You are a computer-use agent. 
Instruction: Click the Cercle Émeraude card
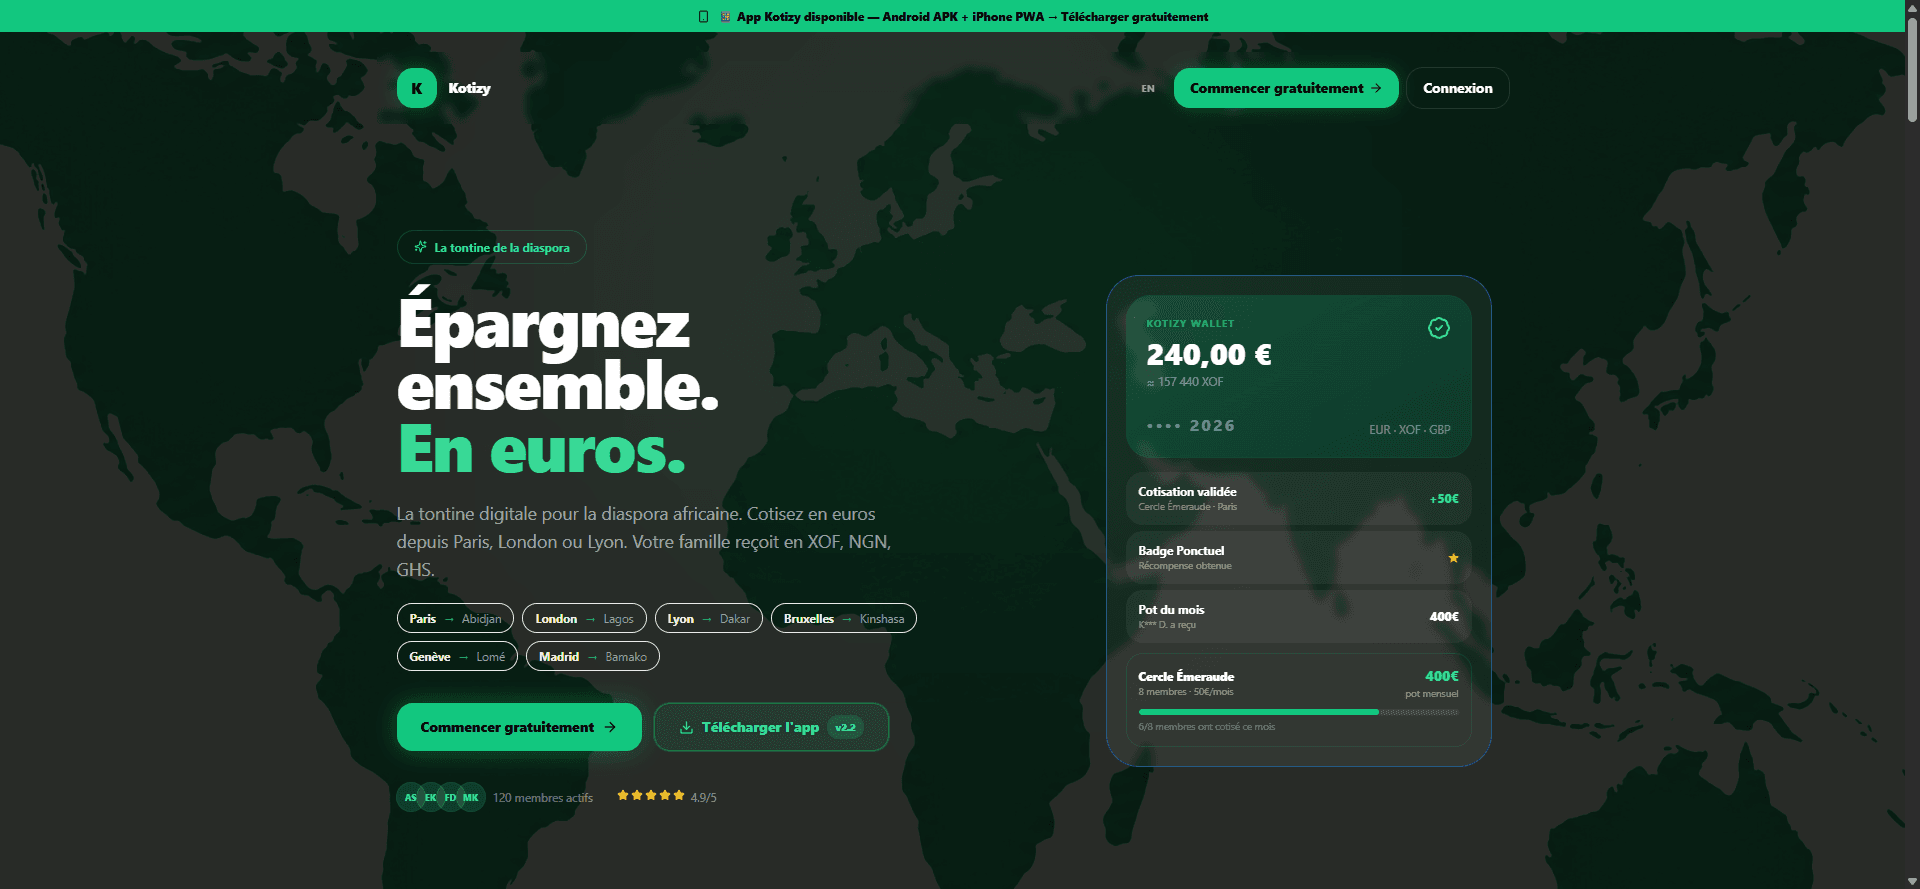pyautogui.click(x=1298, y=700)
